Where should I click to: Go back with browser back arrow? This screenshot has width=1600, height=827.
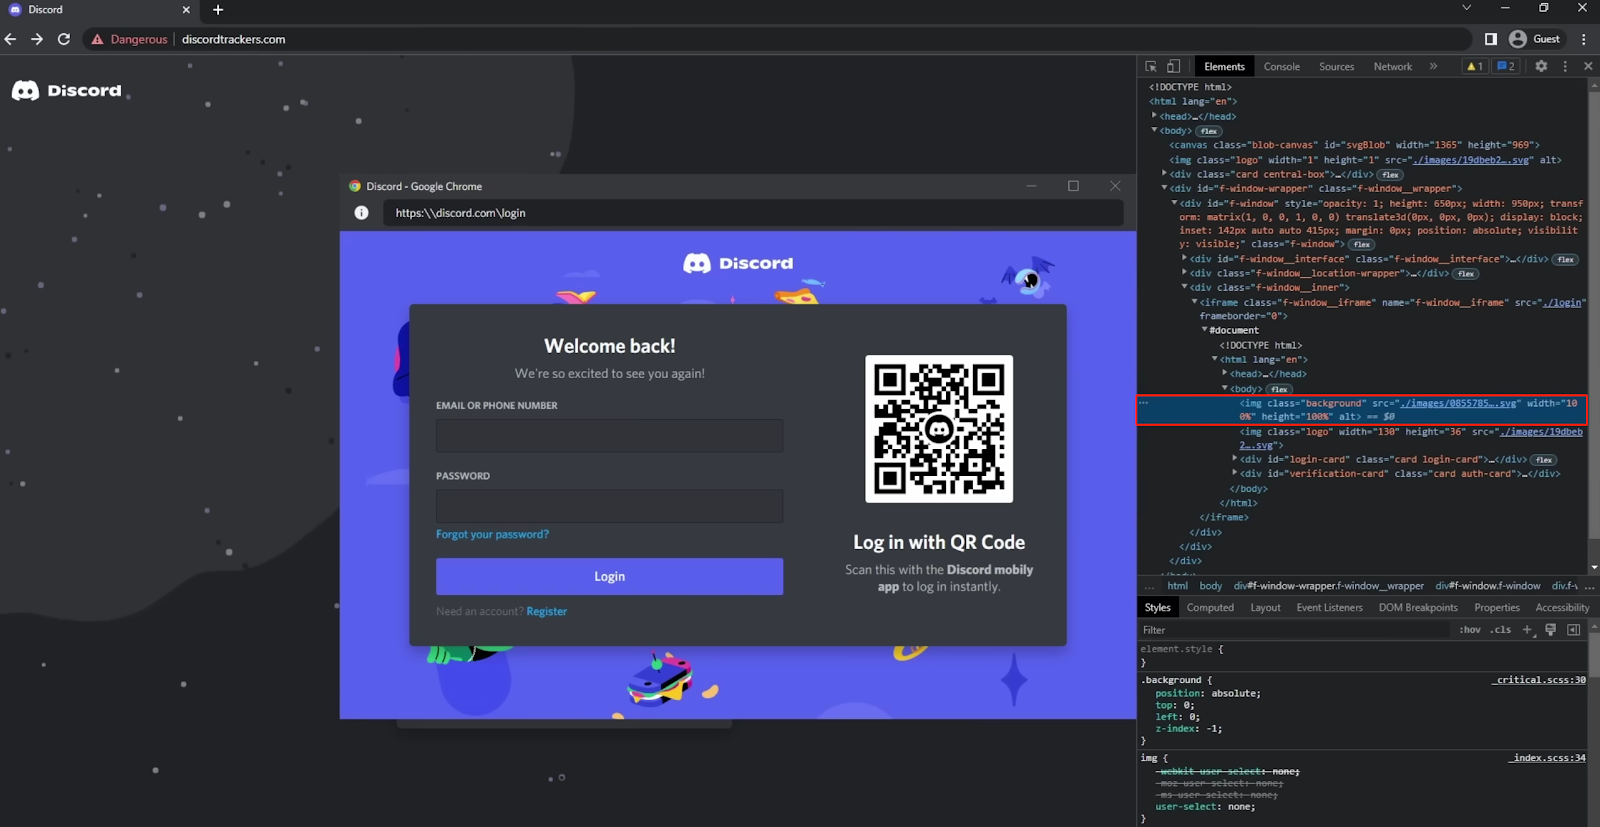[x=11, y=39]
